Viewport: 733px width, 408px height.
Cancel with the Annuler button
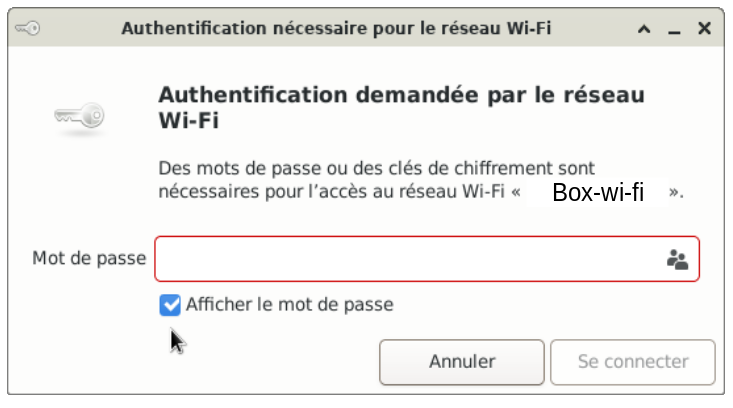462,362
